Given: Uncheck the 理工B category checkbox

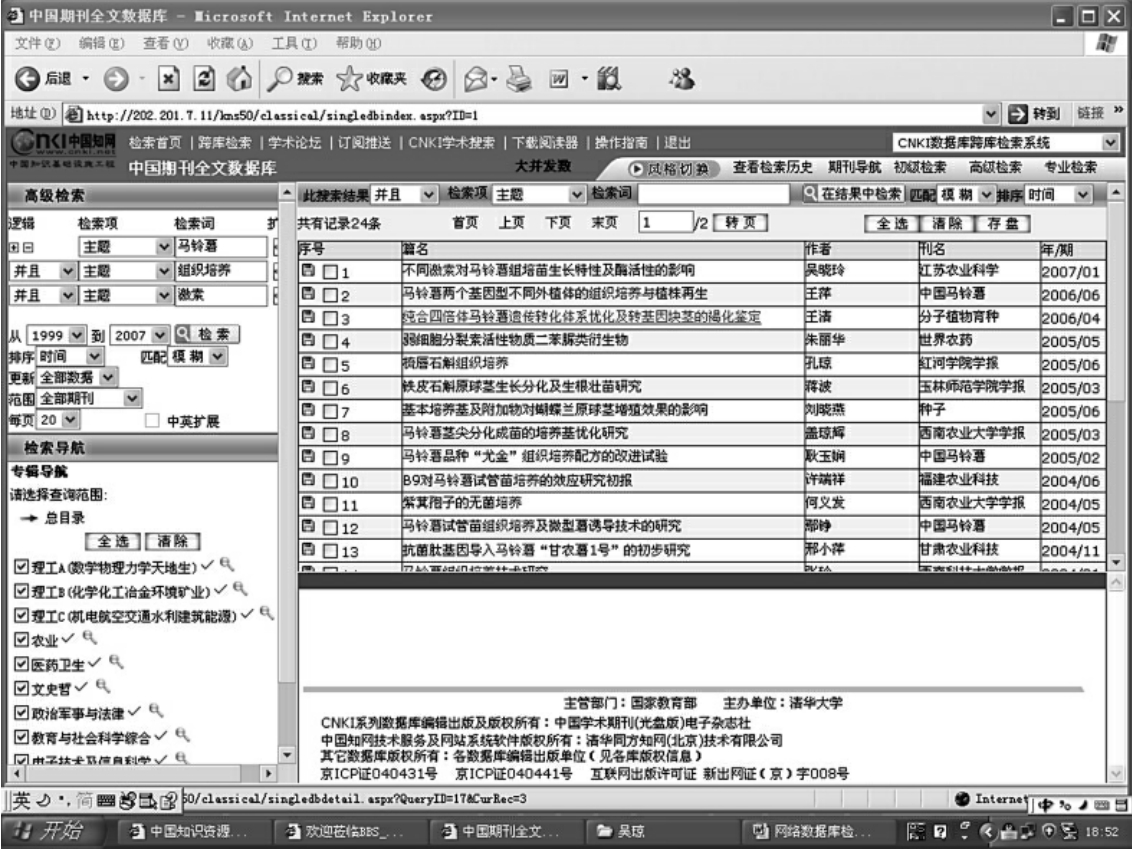Looking at the screenshot, I should pyautogui.click(x=22, y=591).
